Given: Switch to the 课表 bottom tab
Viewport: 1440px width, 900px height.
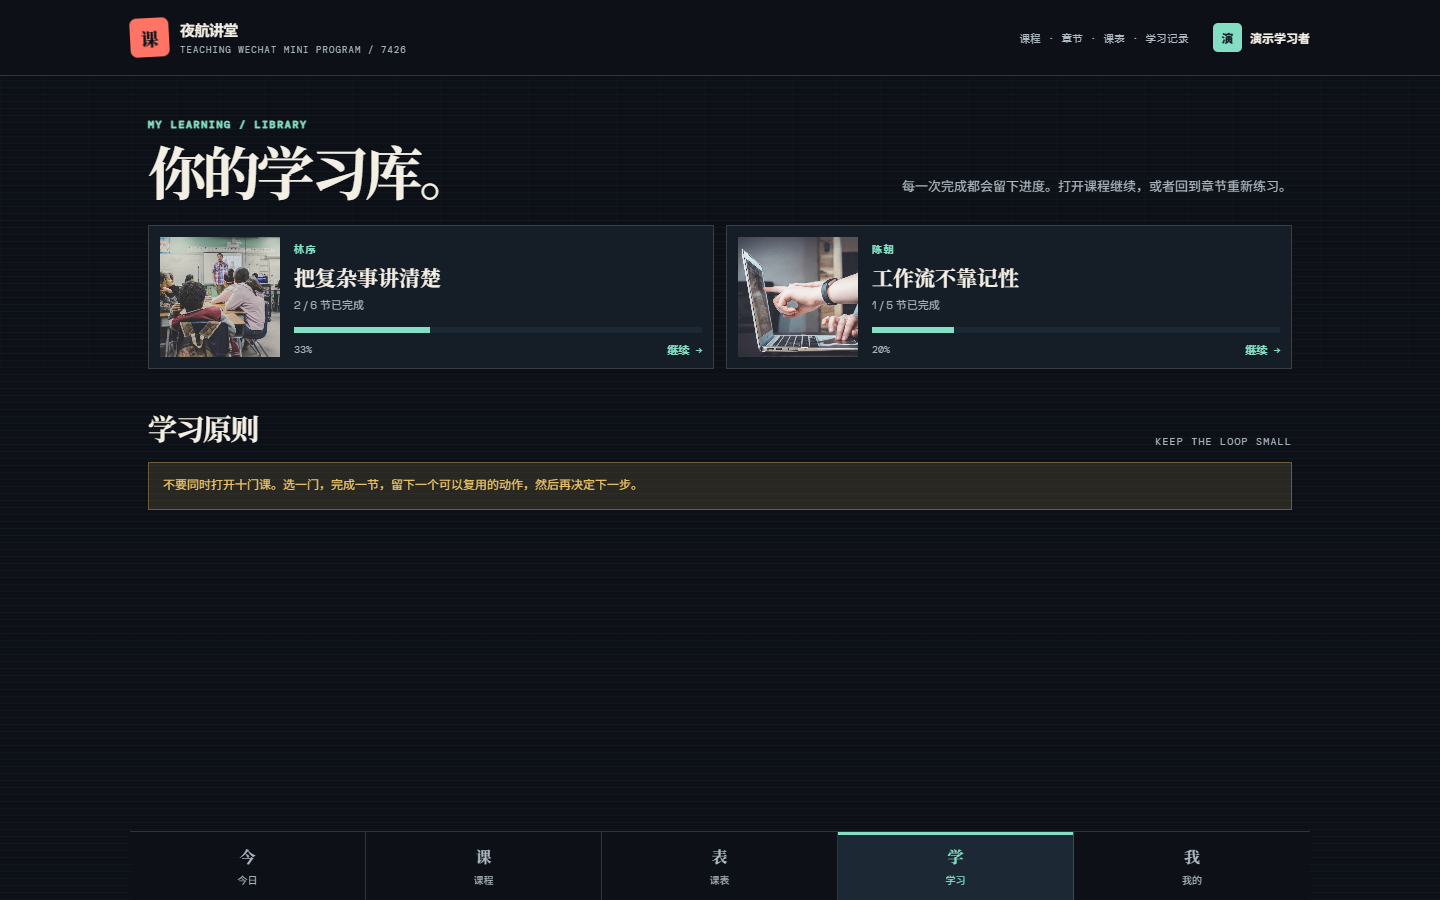Looking at the screenshot, I should pyautogui.click(x=720, y=866).
